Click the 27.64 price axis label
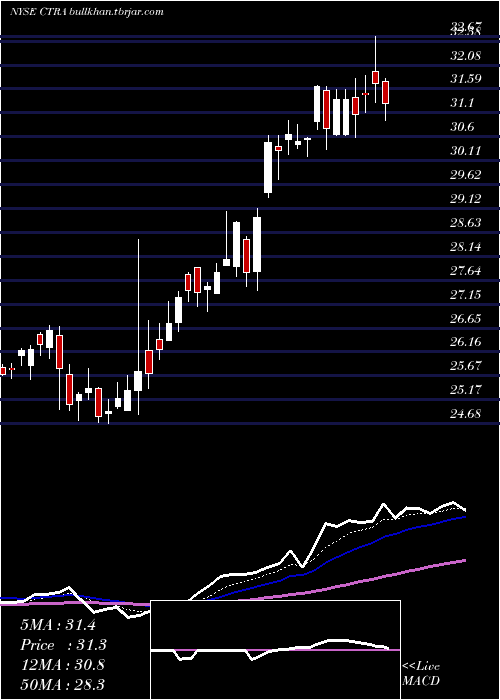The width and height of the screenshot is (500, 700). pyautogui.click(x=466, y=271)
